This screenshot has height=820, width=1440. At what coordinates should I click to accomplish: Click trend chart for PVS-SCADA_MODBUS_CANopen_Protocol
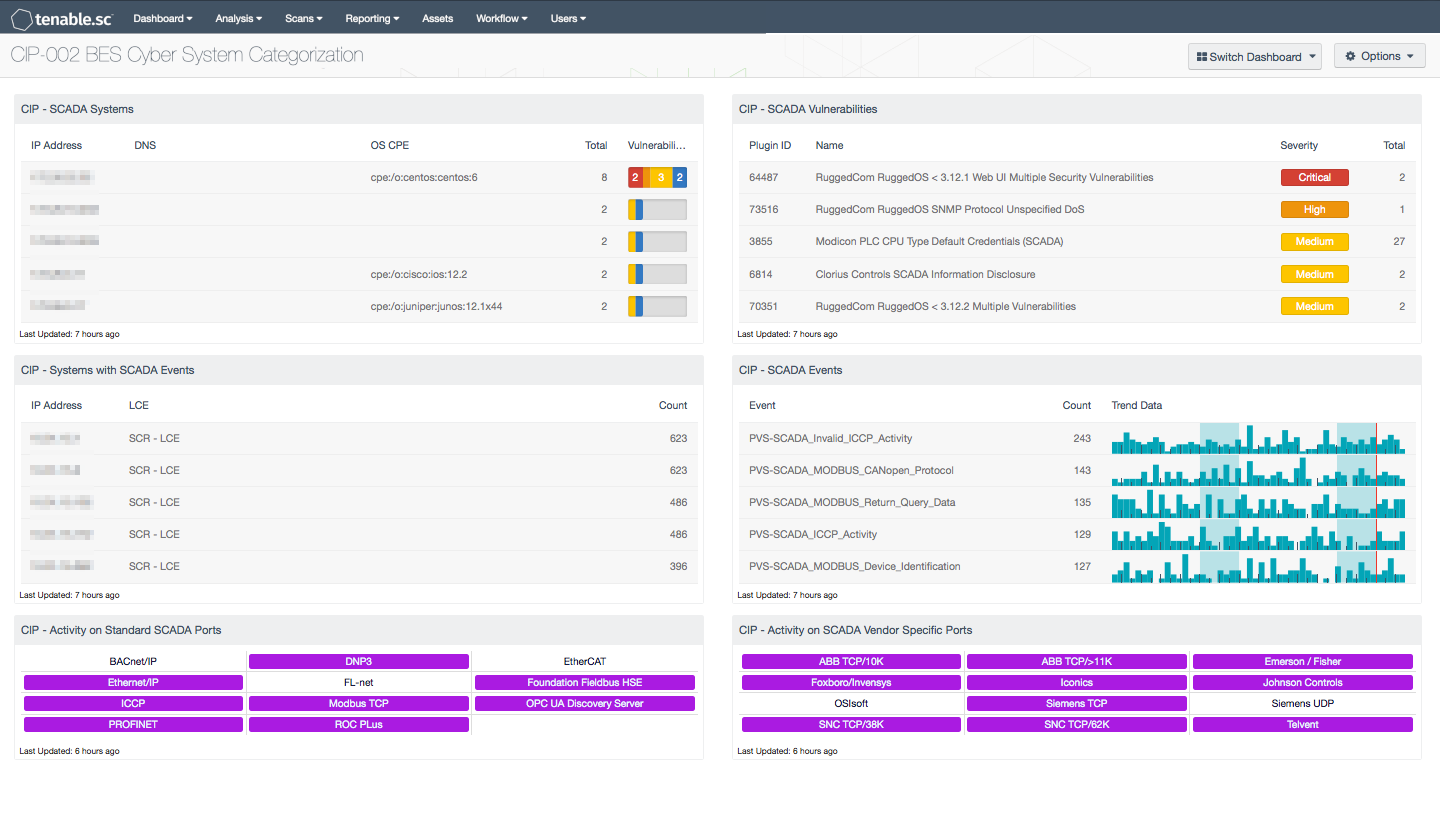tap(1258, 470)
